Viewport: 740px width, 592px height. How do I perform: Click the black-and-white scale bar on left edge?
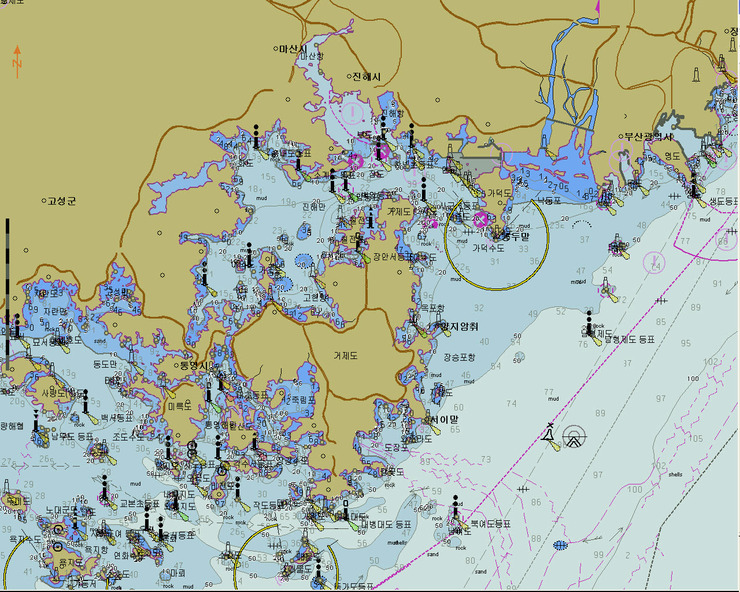(6, 290)
